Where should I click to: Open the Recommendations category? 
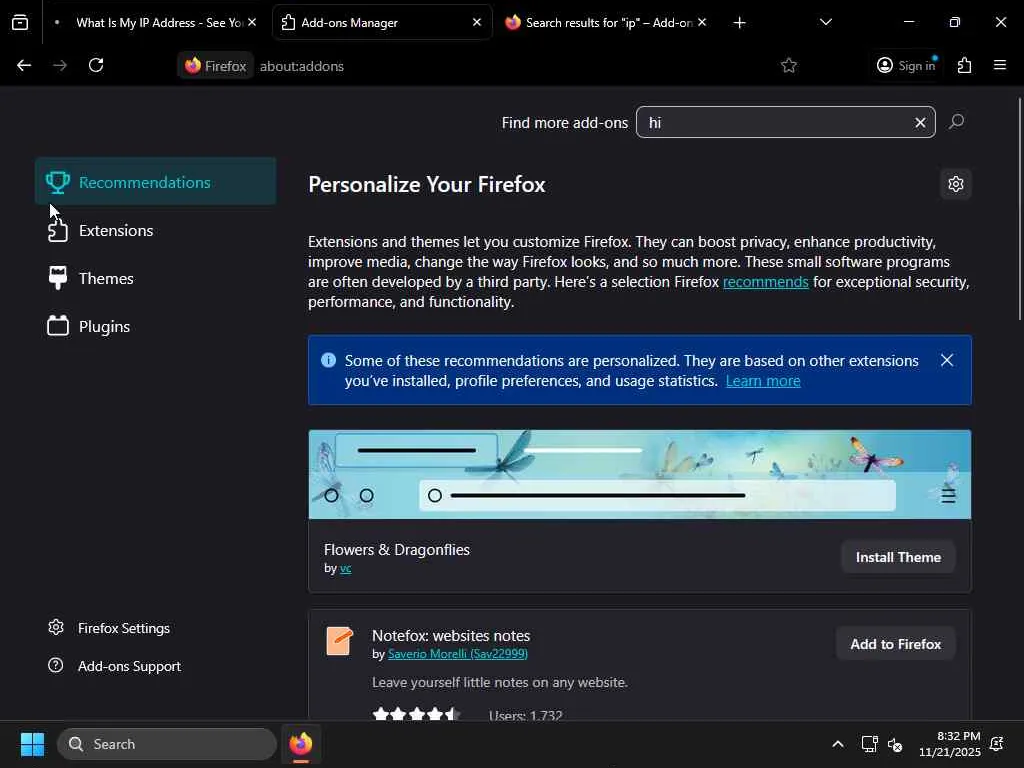point(155,182)
